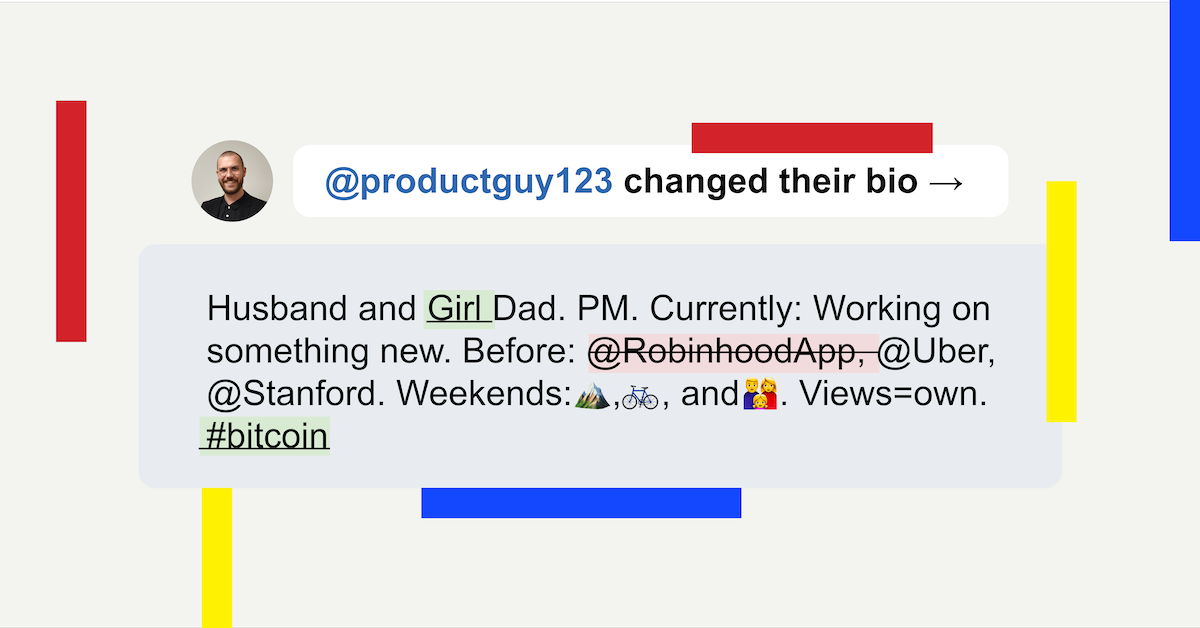Viewport: 1200px width, 628px height.
Task: Click the red bar above the header
Action: 812,138
